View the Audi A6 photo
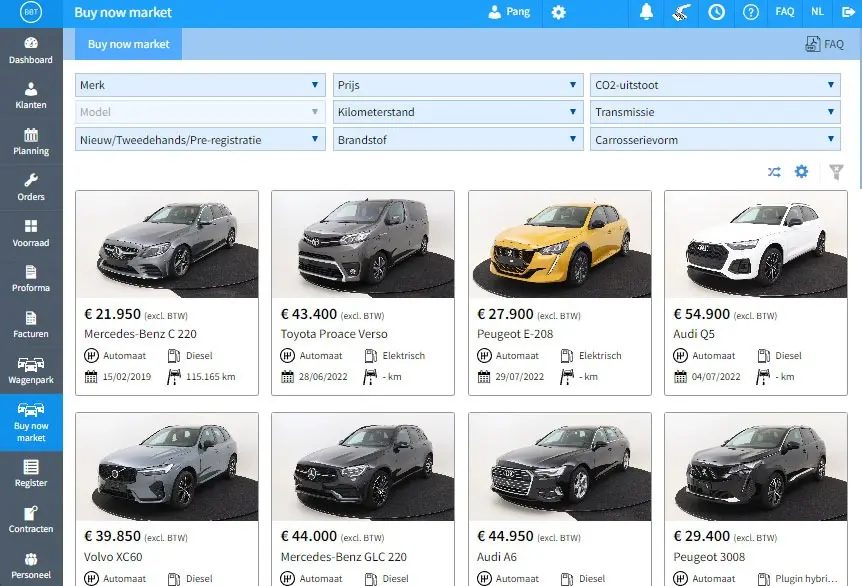Image resolution: width=862 pixels, height=586 pixels. pos(560,467)
